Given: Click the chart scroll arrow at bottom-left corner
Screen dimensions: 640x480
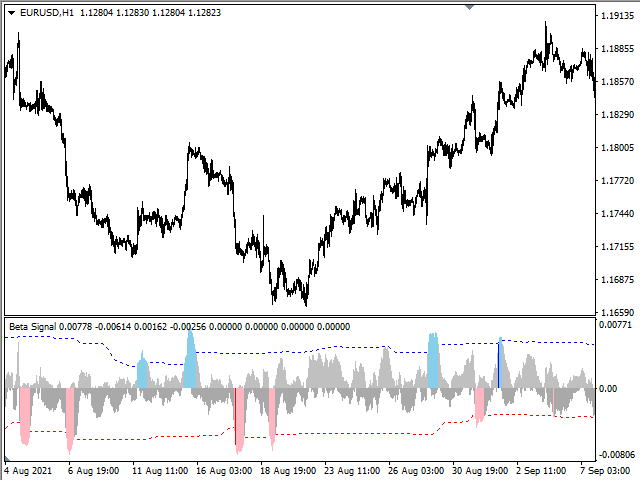Looking at the screenshot, I should pyautogui.click(x=7, y=458).
